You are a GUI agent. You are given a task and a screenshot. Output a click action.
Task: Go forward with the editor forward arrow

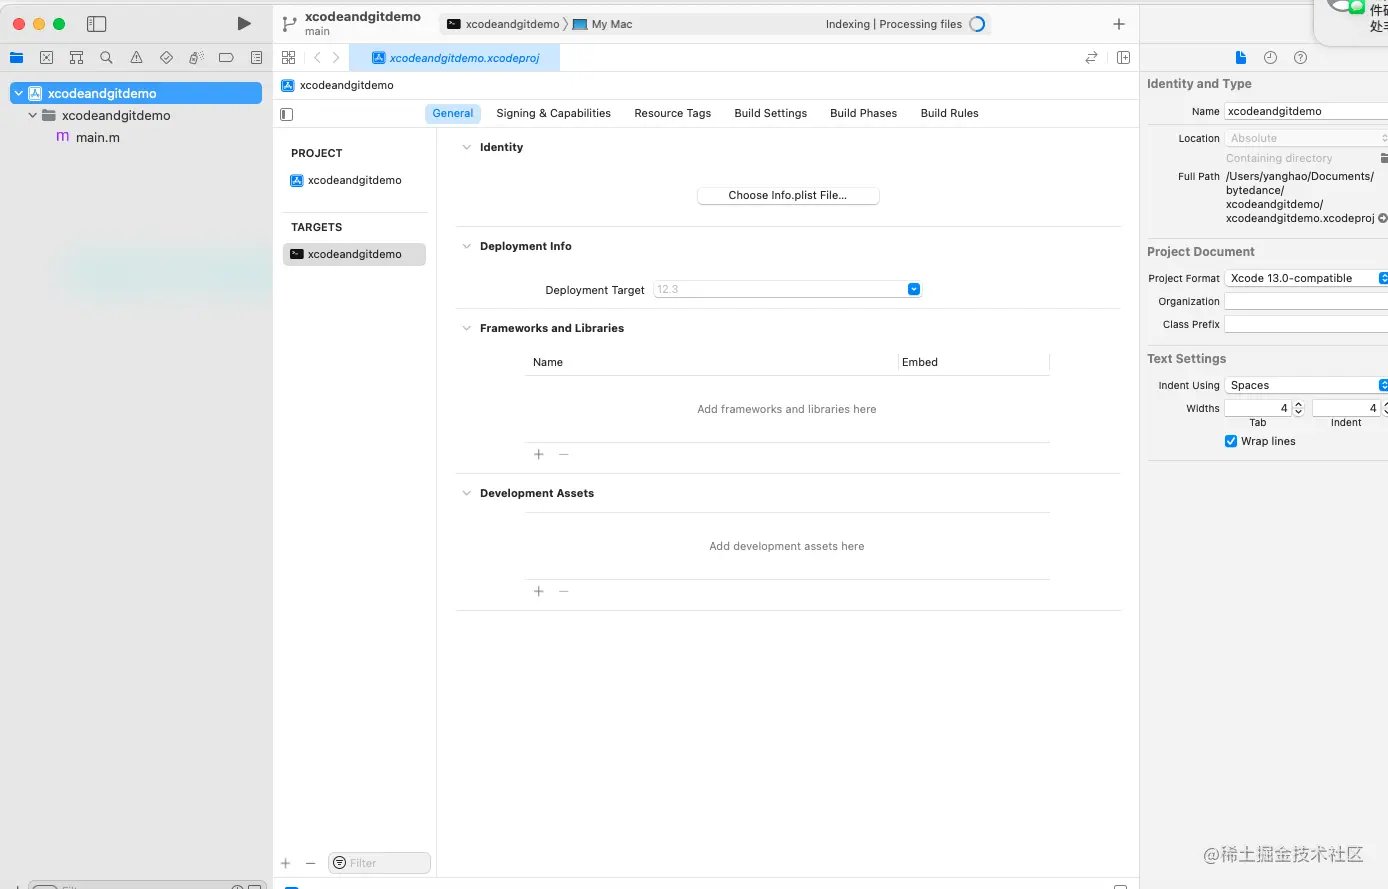pos(336,58)
